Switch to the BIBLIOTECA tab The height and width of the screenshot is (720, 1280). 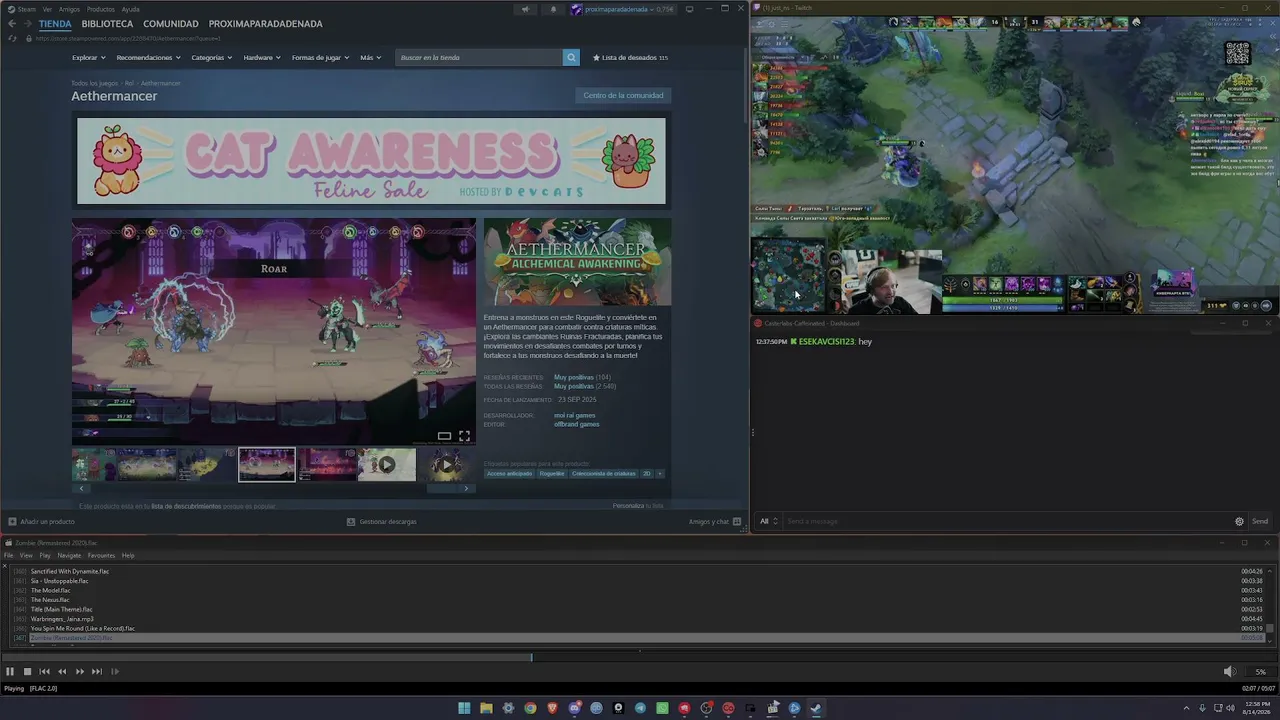[107, 24]
